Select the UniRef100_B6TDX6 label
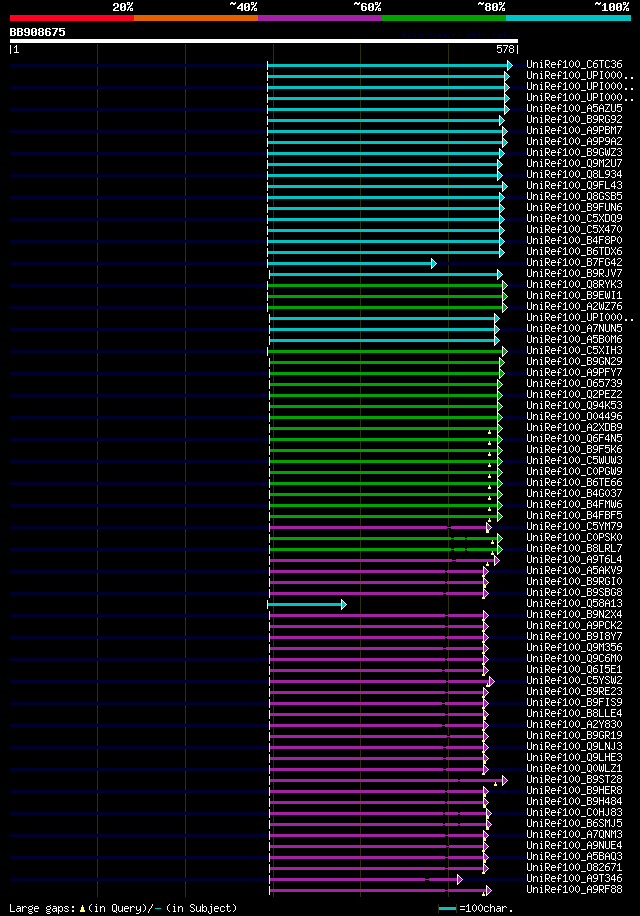Screen dimensions: 640x916 574,251
